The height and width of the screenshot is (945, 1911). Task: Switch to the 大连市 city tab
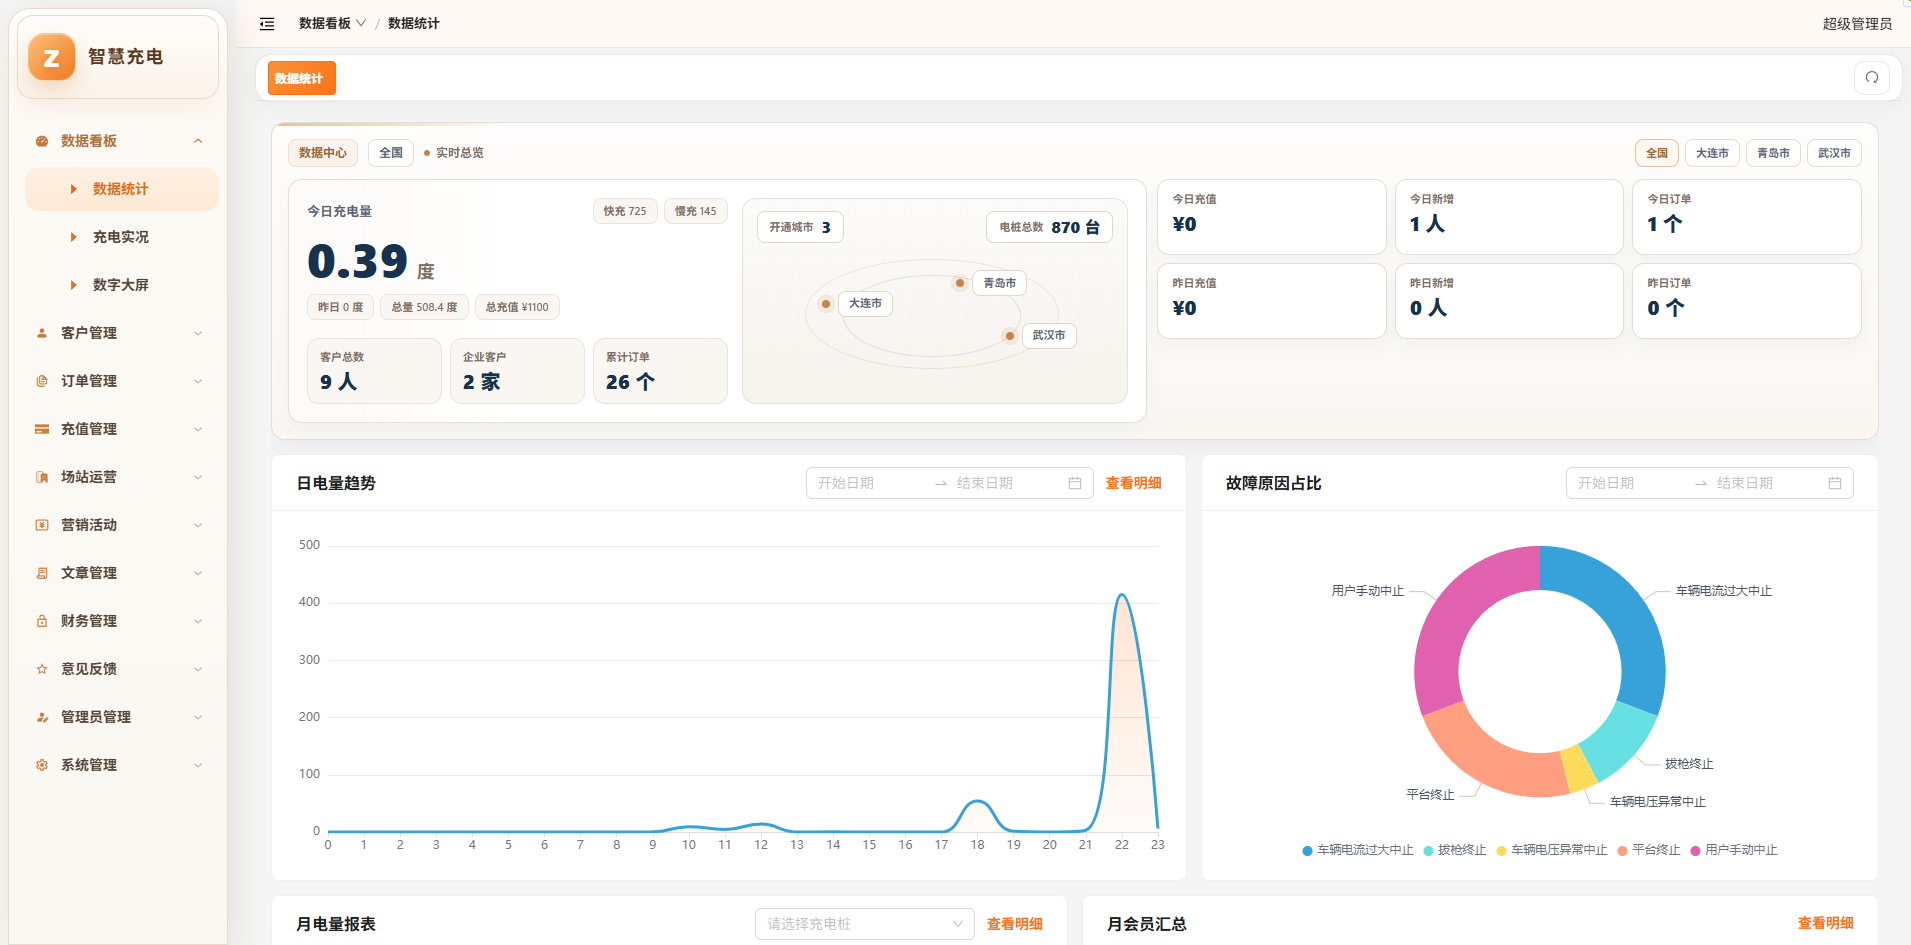[x=1712, y=153]
